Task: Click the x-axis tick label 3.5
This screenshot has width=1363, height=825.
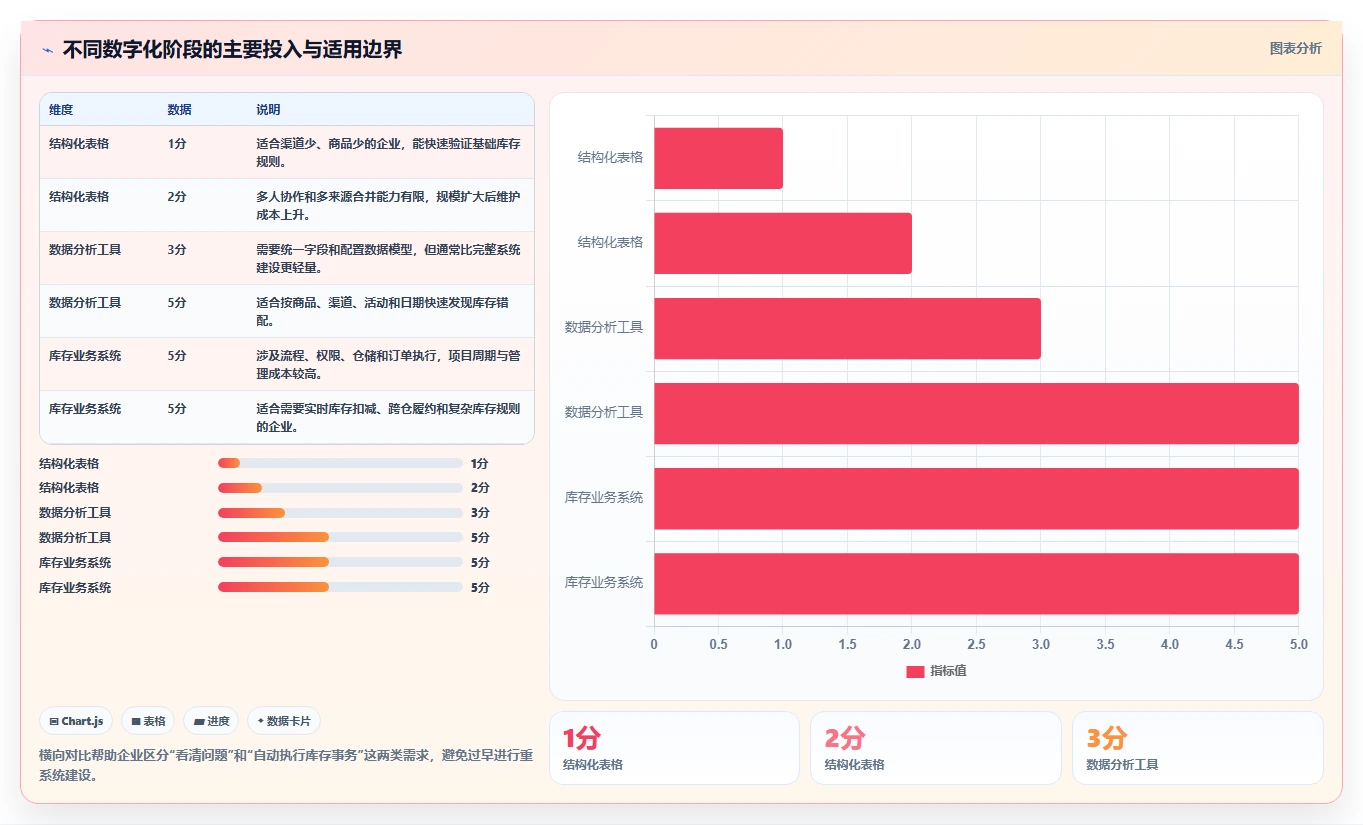Action: (1105, 645)
